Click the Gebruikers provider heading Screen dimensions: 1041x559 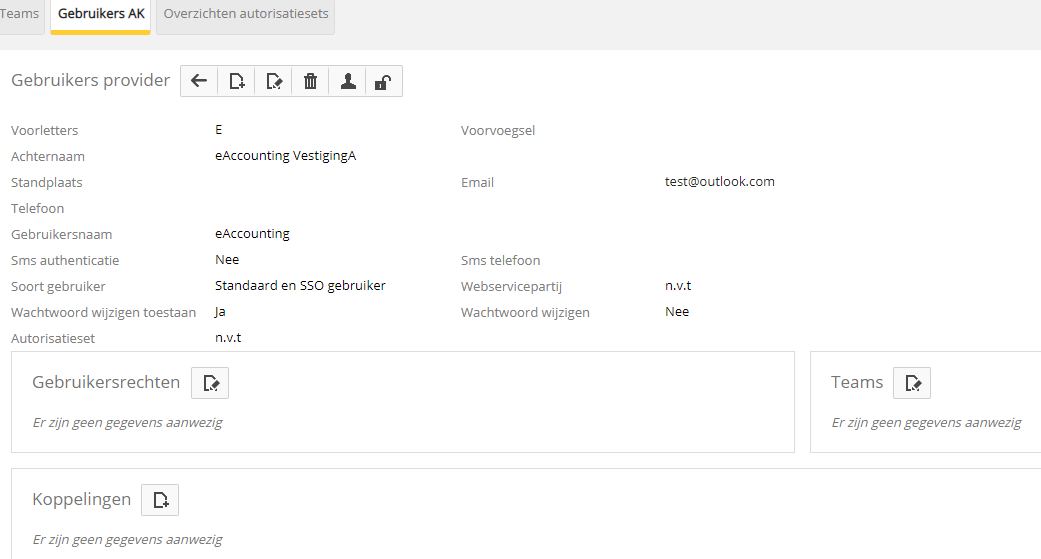click(91, 81)
